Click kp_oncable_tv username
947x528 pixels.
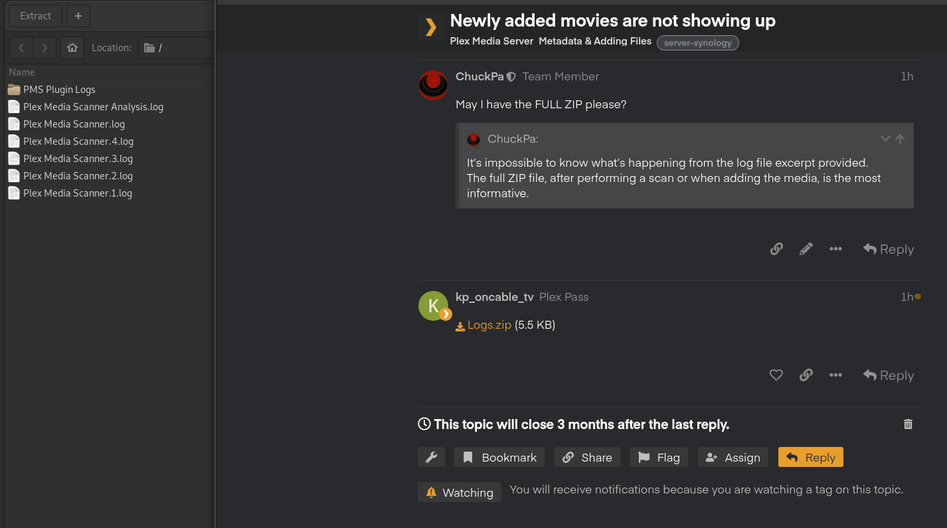[x=494, y=297]
